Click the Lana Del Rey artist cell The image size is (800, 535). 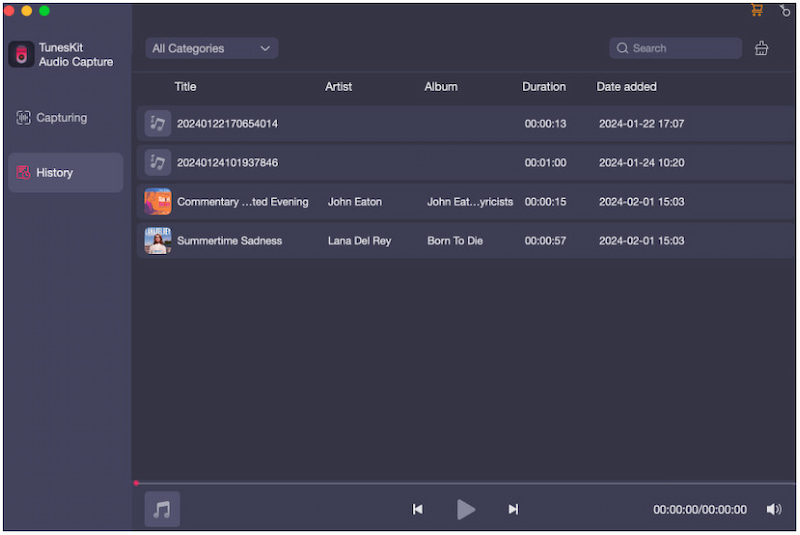[x=359, y=241]
